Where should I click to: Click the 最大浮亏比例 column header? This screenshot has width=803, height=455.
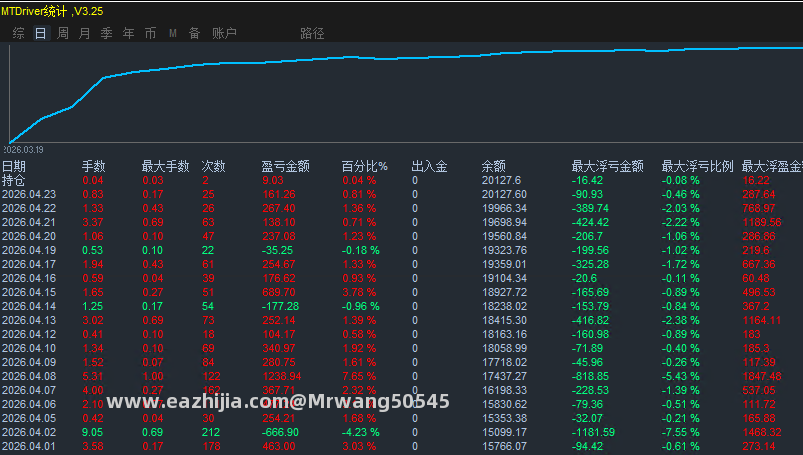click(x=698, y=166)
